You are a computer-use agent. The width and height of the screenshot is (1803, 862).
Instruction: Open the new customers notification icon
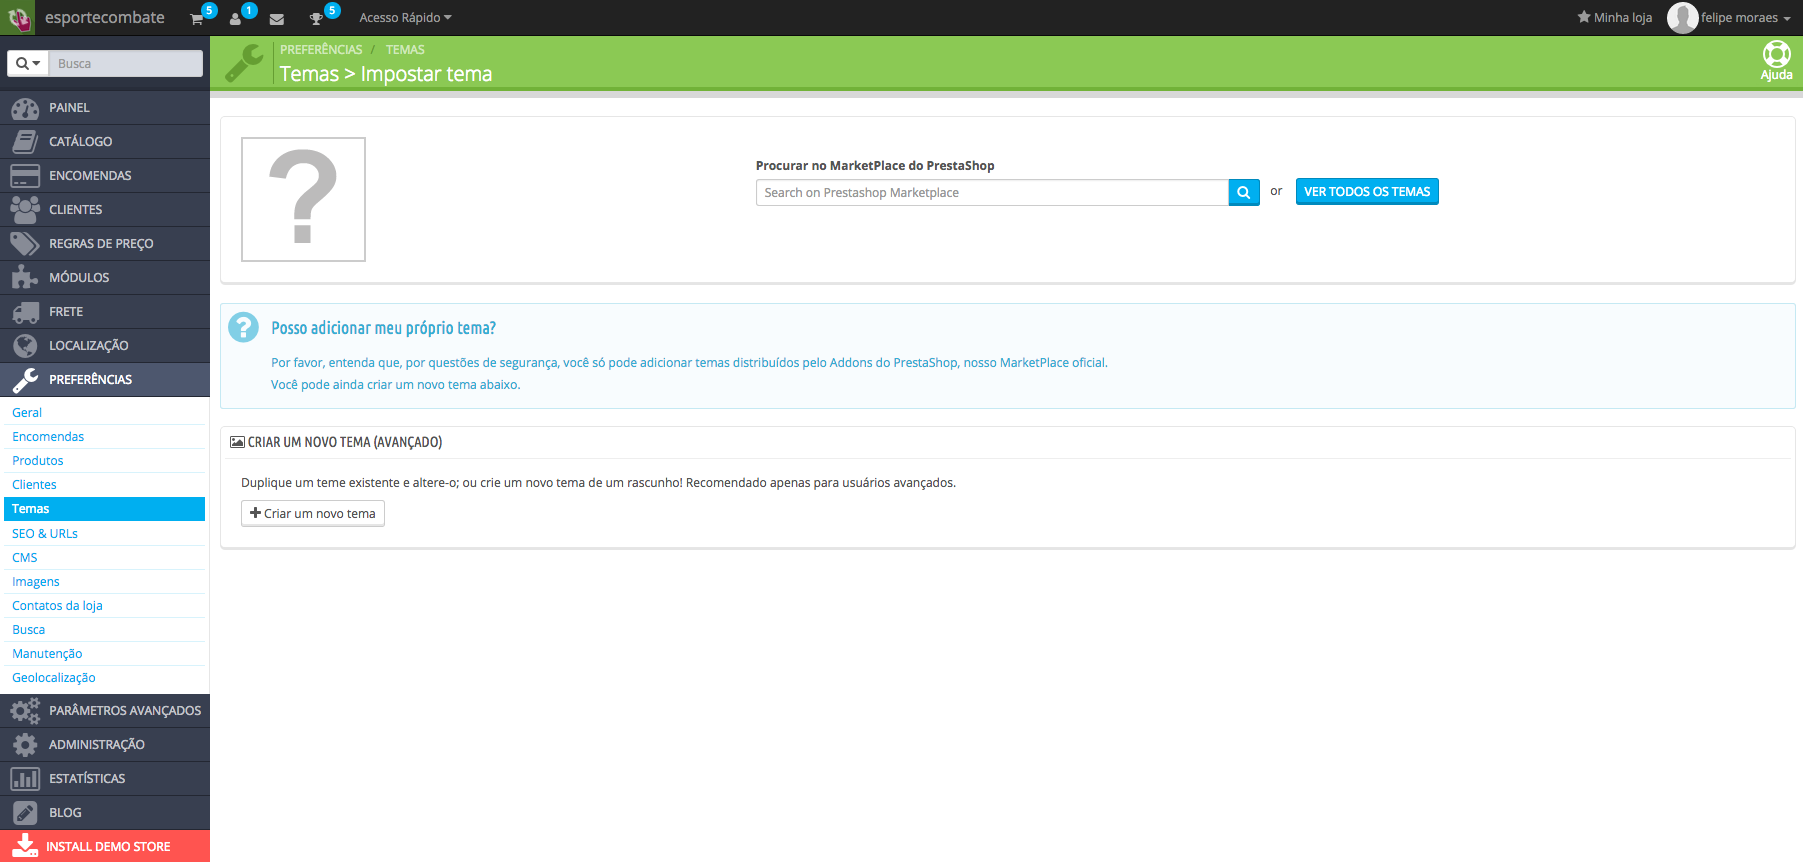tap(236, 19)
